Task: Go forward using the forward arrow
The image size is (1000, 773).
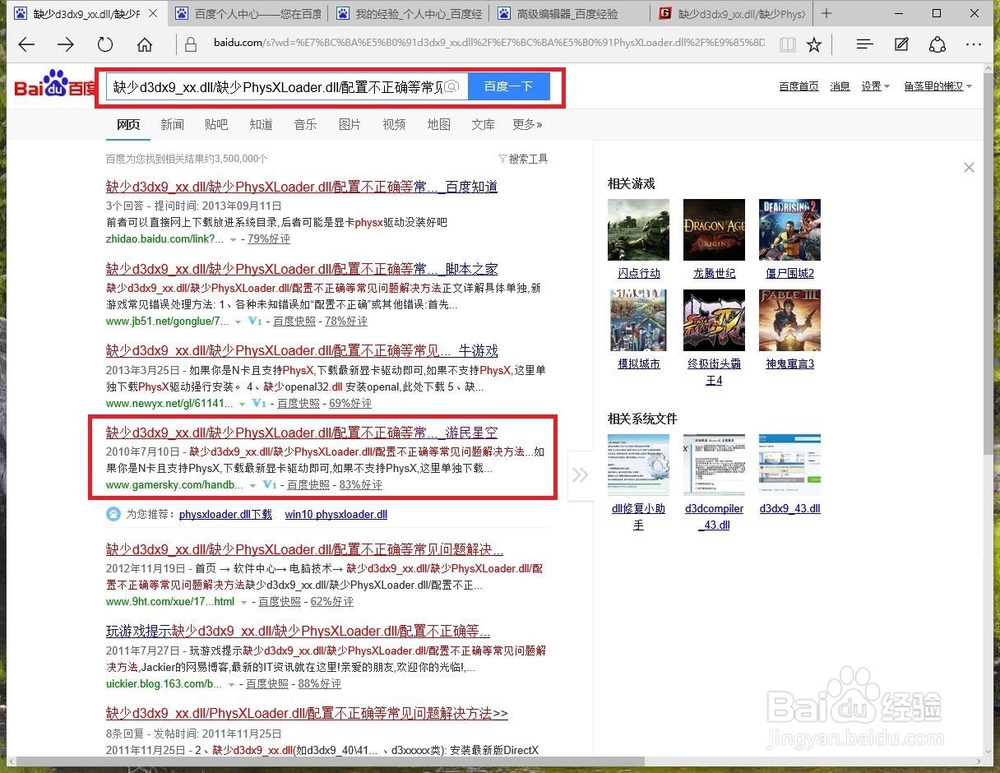Action: coord(65,45)
